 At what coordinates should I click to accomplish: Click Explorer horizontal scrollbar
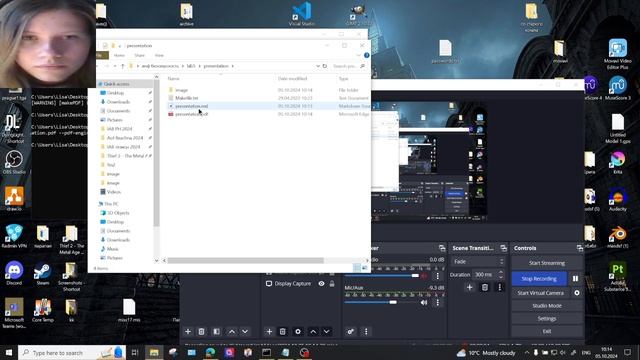pyautogui.click(x=245, y=260)
